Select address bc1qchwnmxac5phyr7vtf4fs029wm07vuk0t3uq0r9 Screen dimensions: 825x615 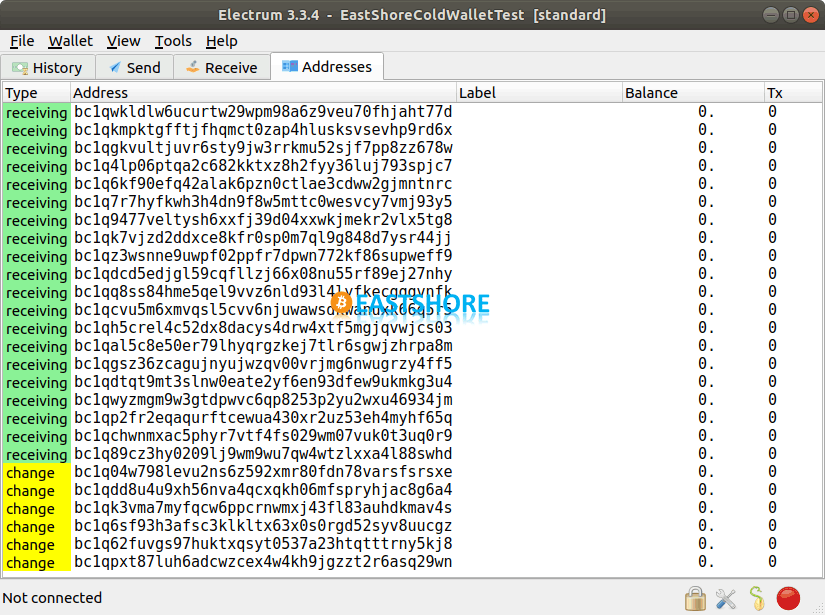(x=263, y=436)
